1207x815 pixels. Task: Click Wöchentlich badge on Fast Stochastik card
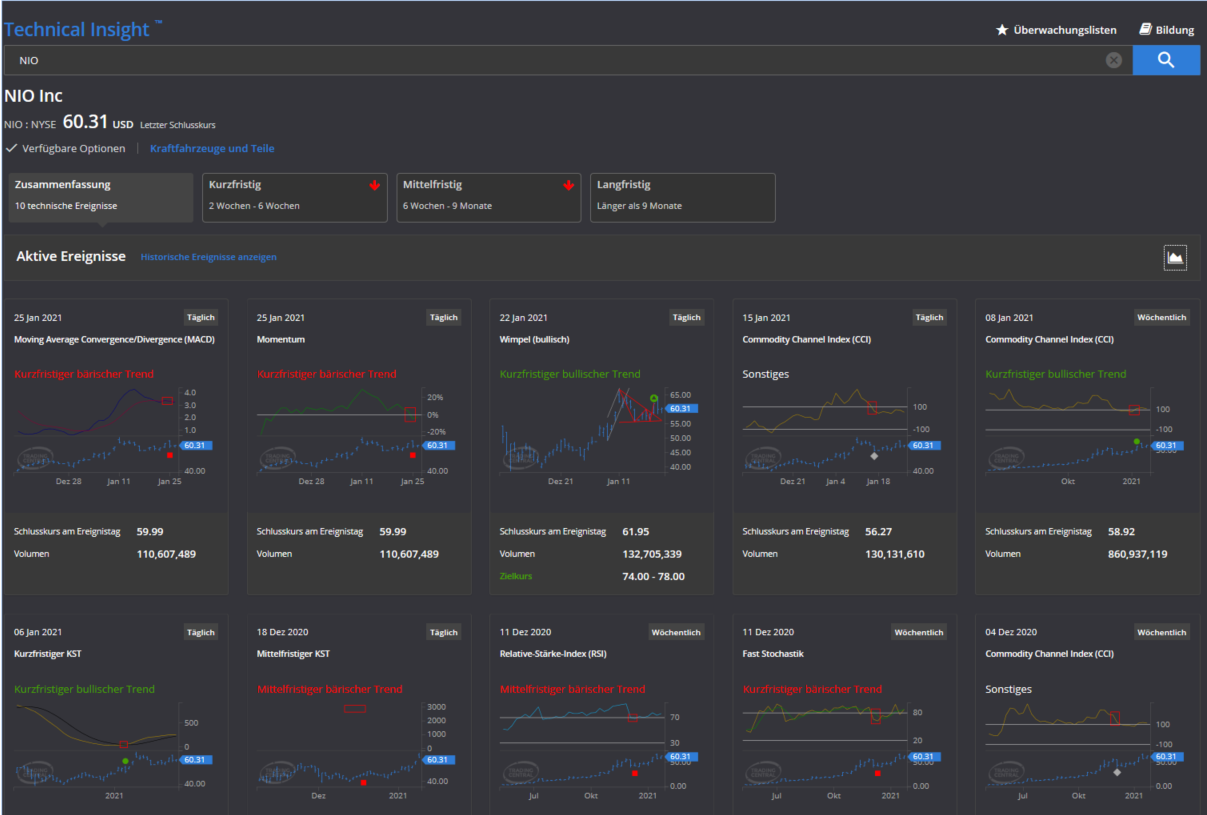919,632
